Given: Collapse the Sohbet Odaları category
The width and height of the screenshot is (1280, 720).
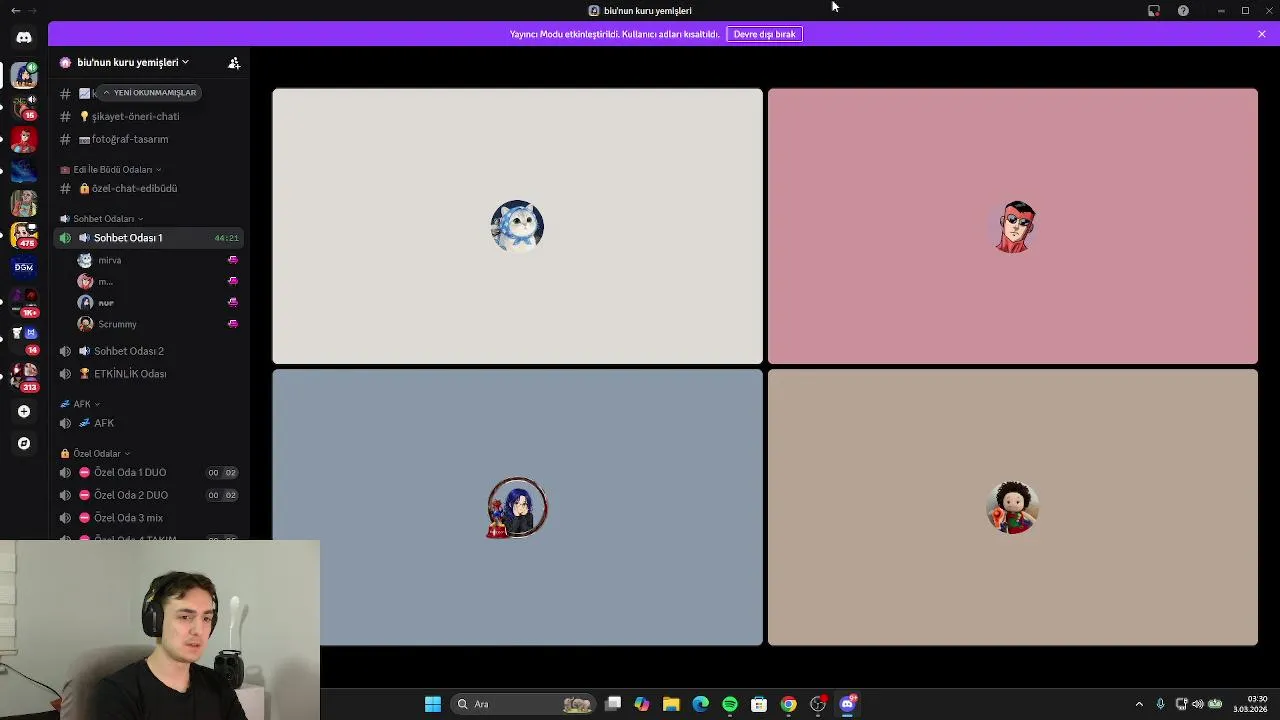Looking at the screenshot, I should 102,218.
